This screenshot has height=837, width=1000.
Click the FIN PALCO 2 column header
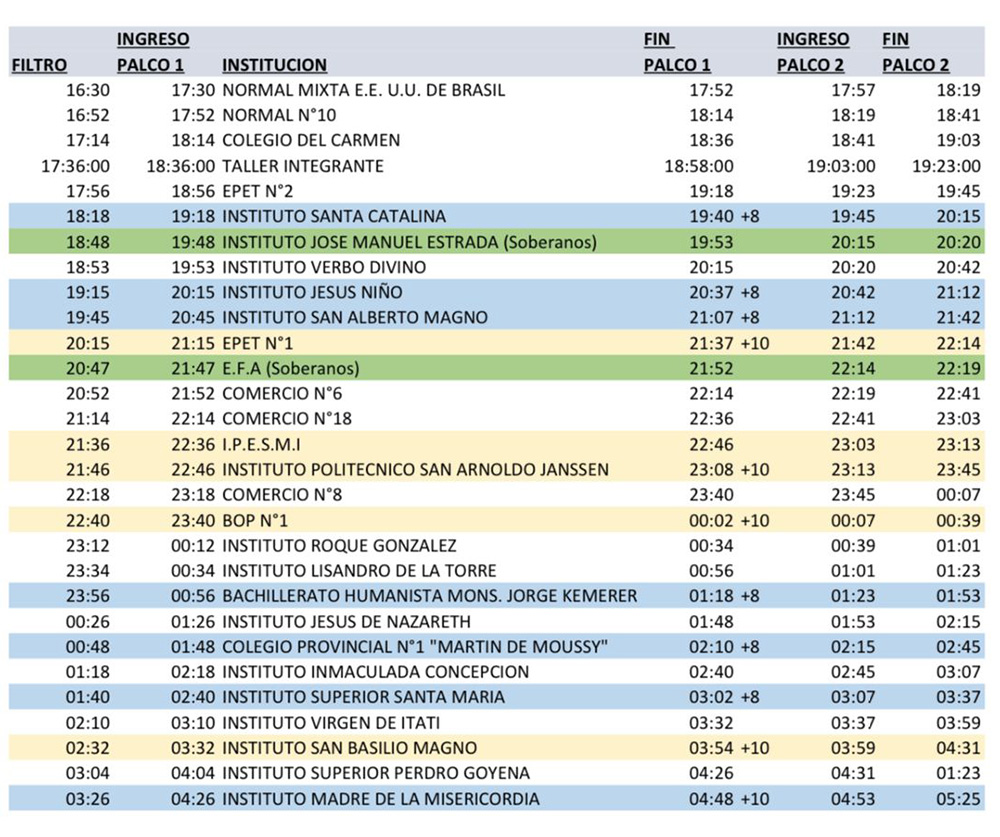915,53
